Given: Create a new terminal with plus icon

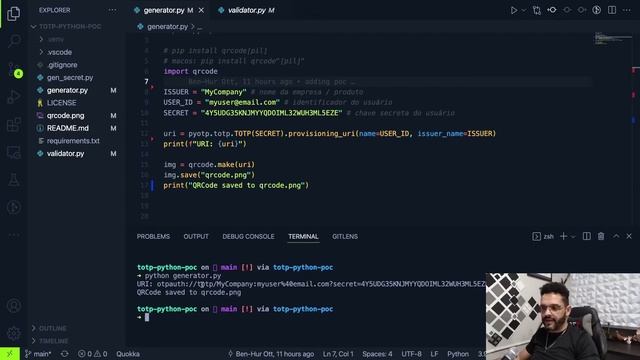Looking at the screenshot, I should click(564, 236).
